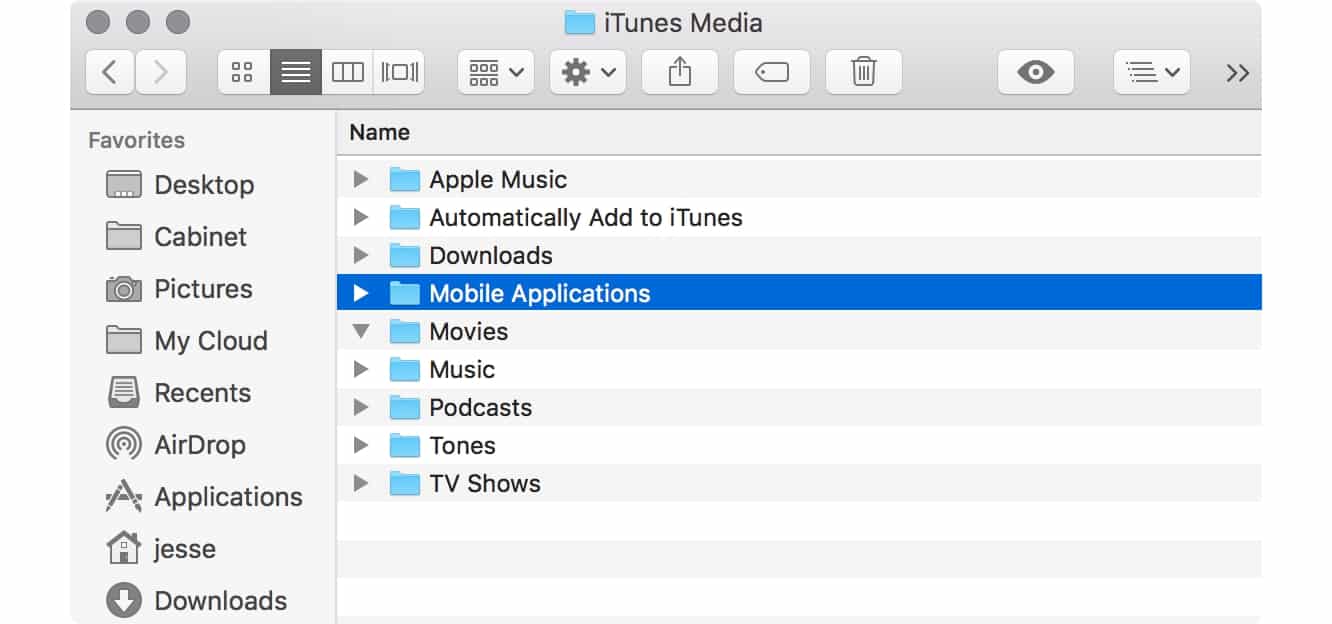Expand the Podcasts folder triangle
The image size is (1332, 624).
361,408
